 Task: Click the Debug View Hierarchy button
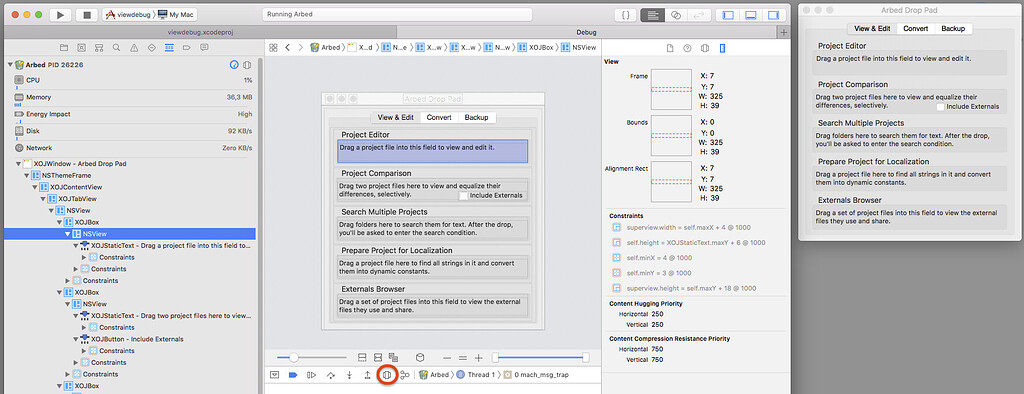[x=387, y=375]
